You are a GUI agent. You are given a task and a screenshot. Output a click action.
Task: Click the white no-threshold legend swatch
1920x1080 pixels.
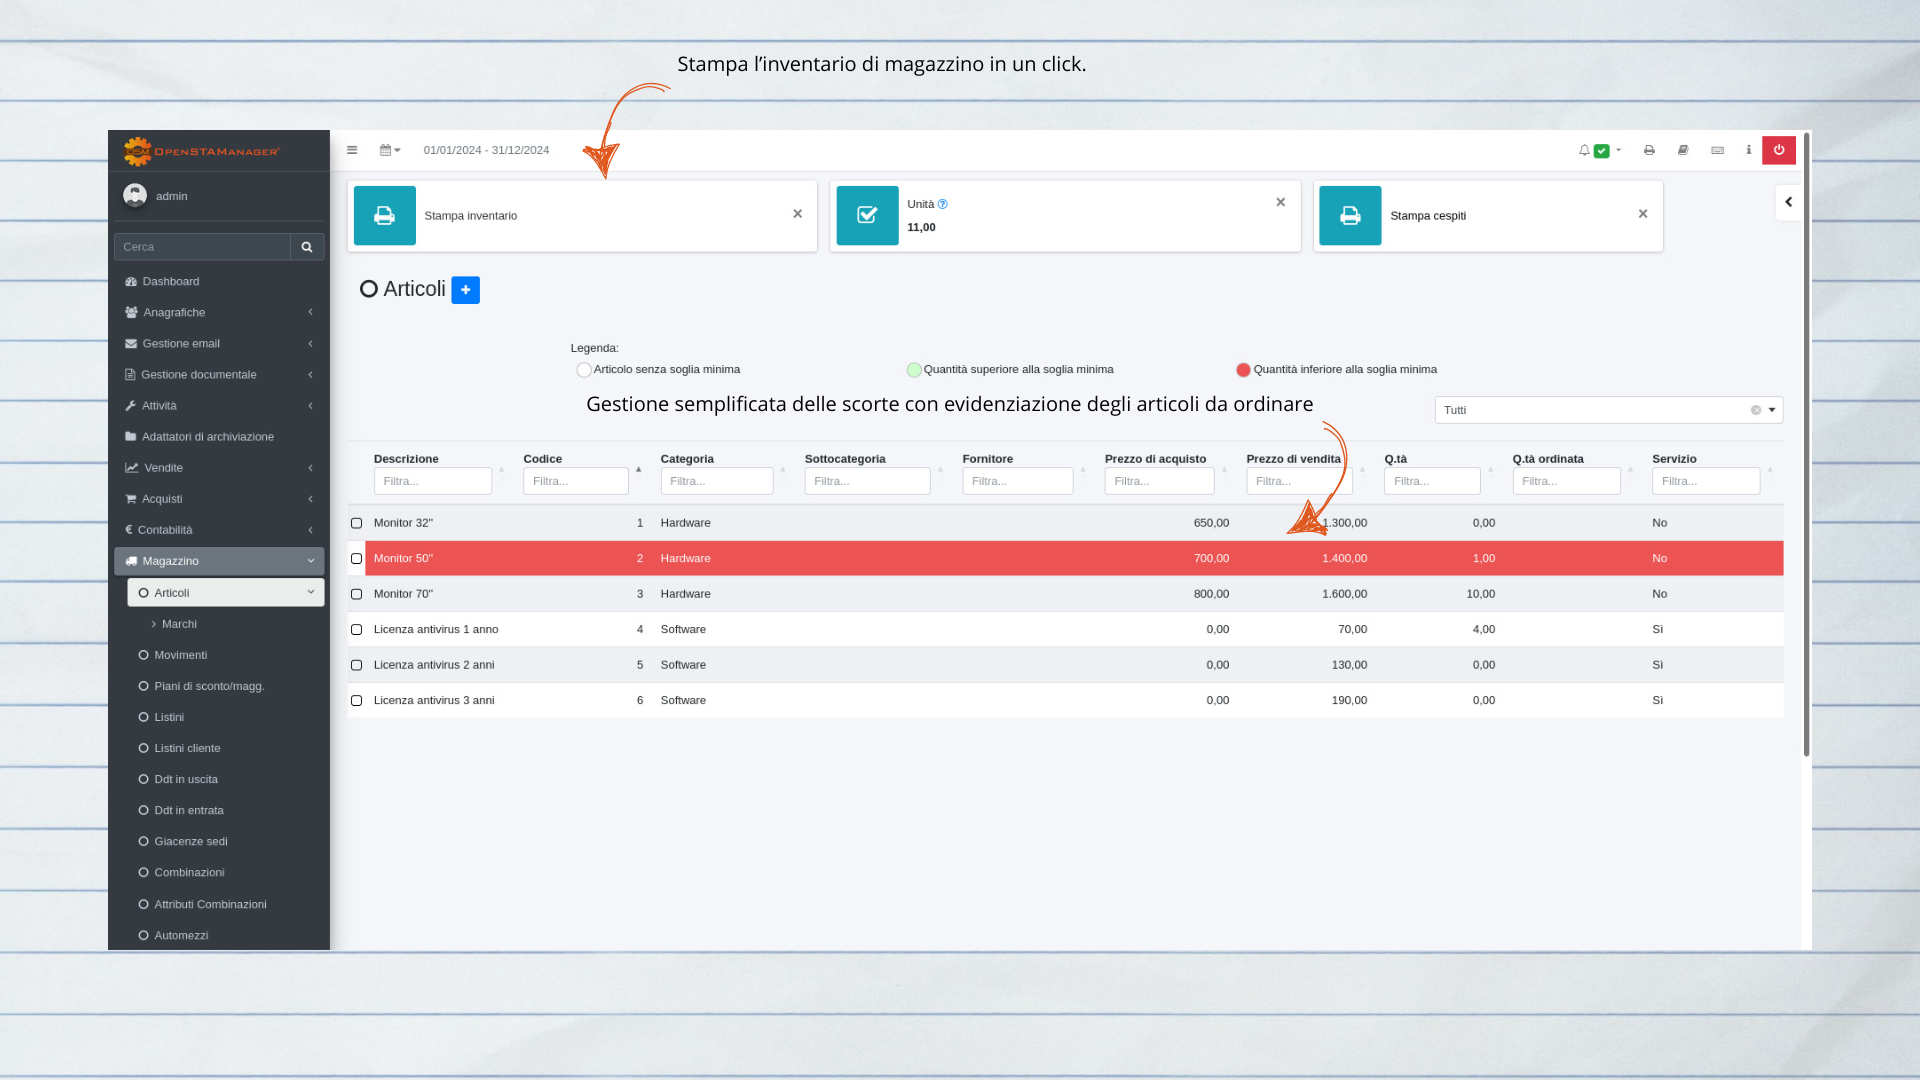point(584,370)
